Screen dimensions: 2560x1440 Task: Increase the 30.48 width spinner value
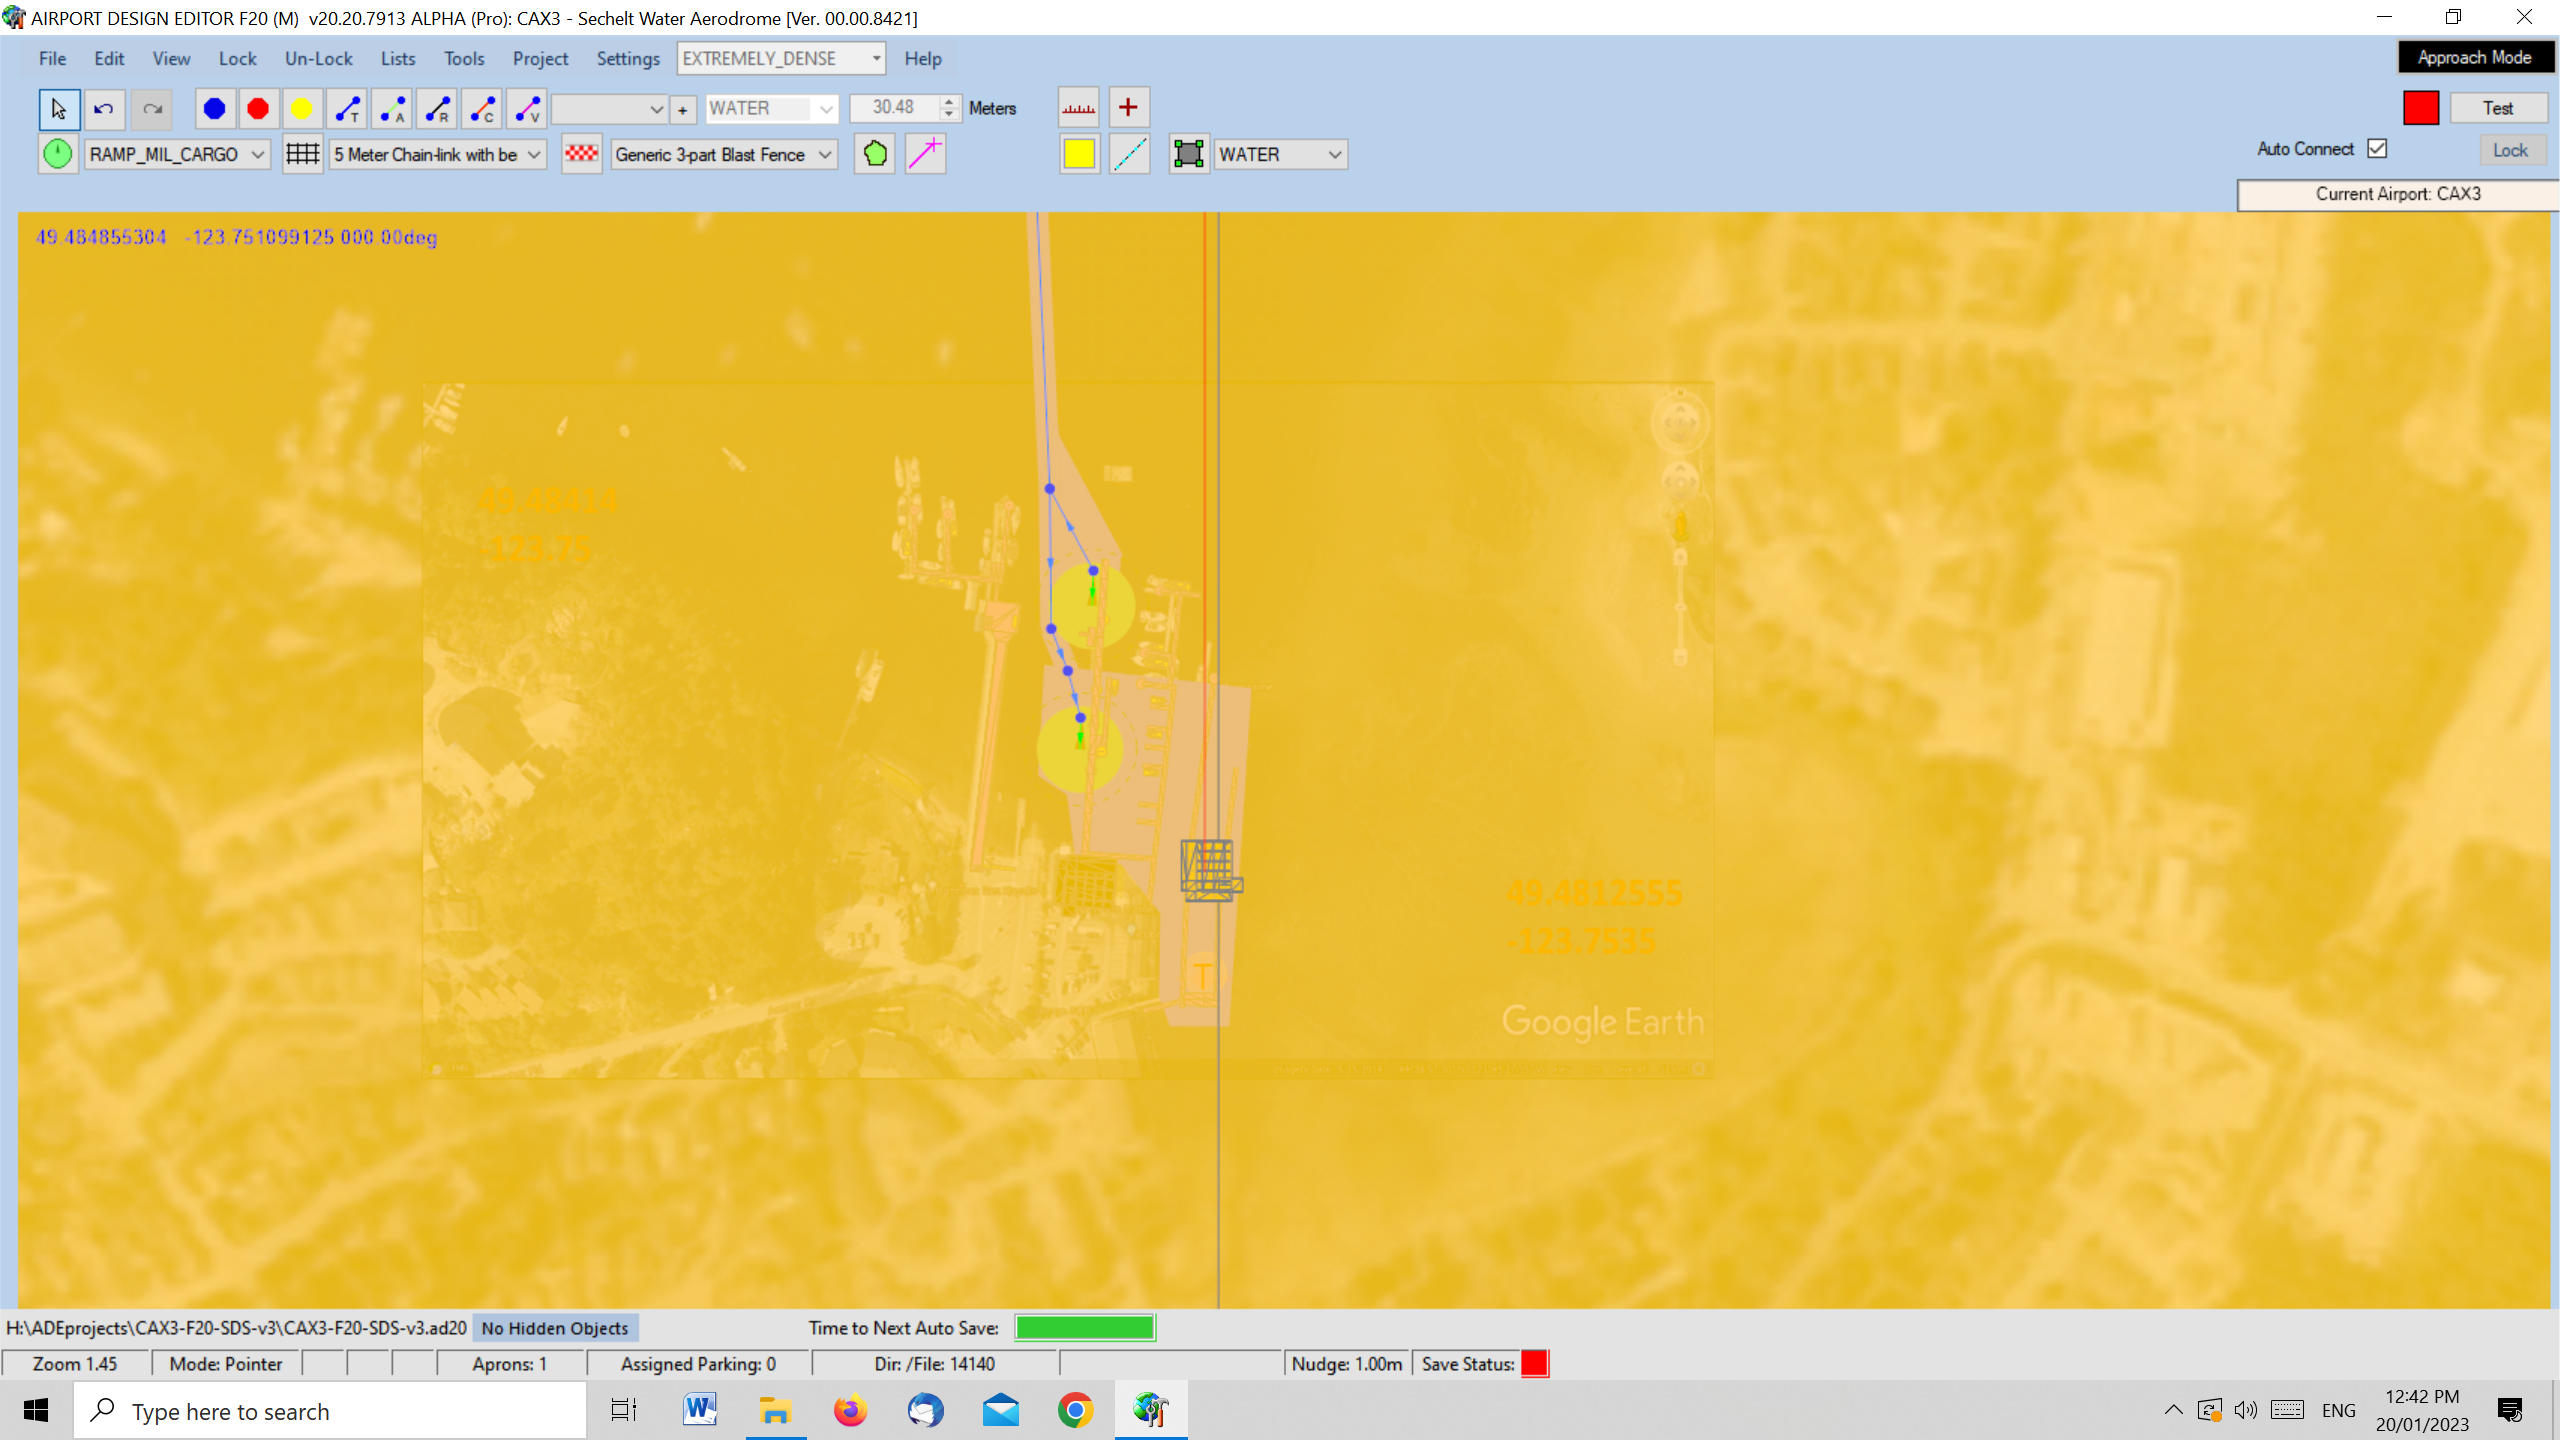949,102
